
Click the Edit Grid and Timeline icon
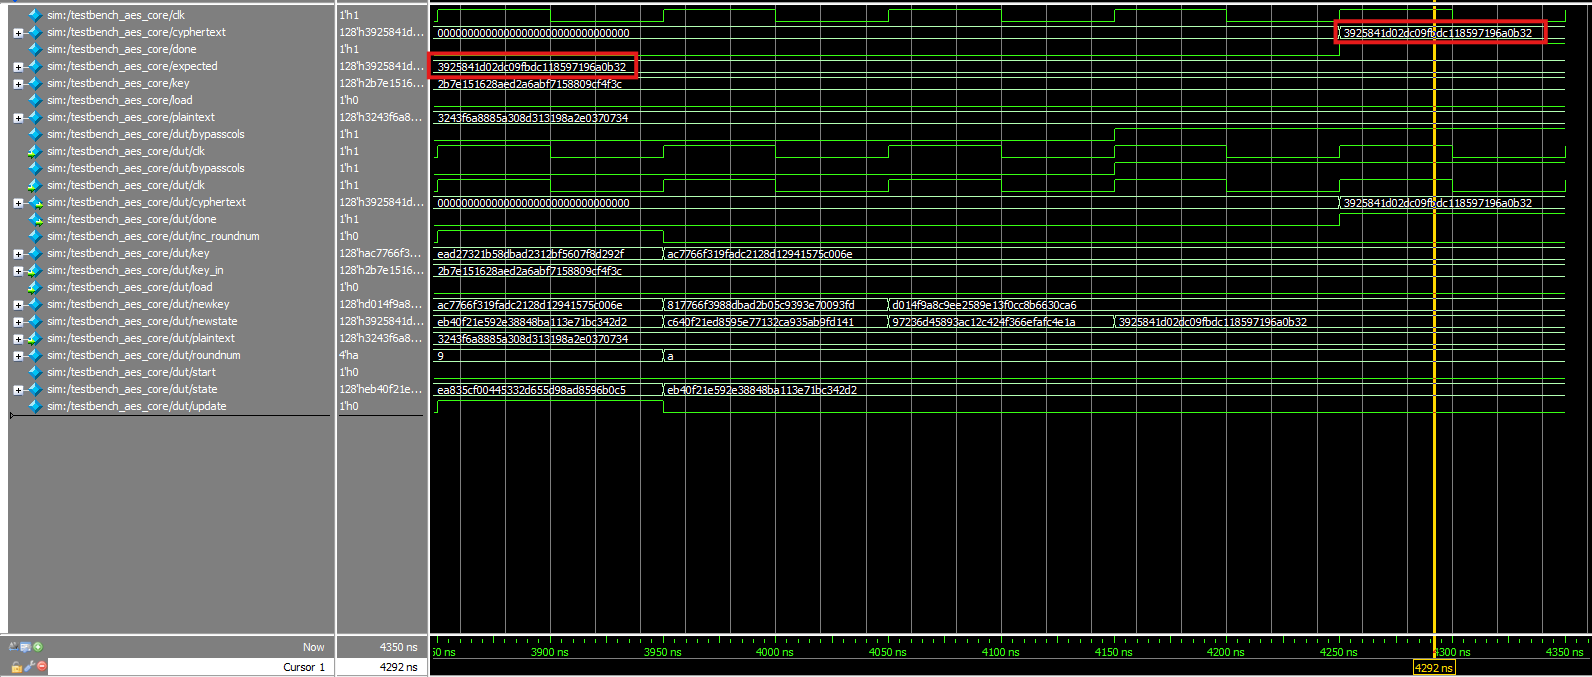tap(26, 647)
